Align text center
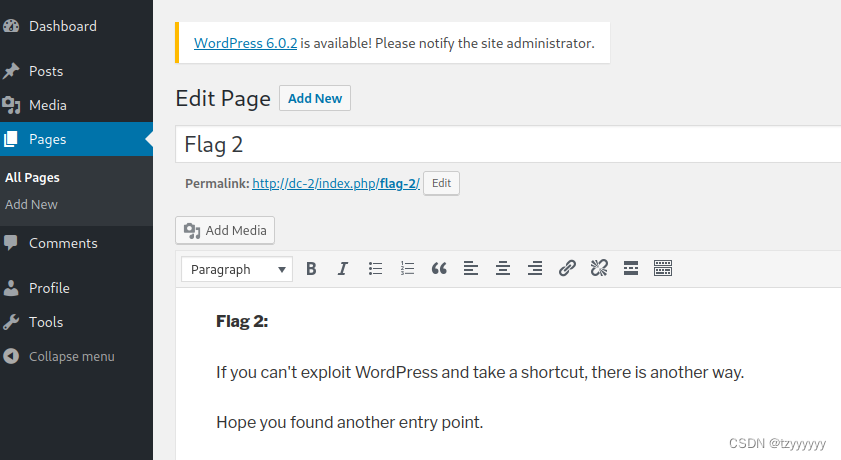This screenshot has height=460, width=841. [x=503, y=269]
